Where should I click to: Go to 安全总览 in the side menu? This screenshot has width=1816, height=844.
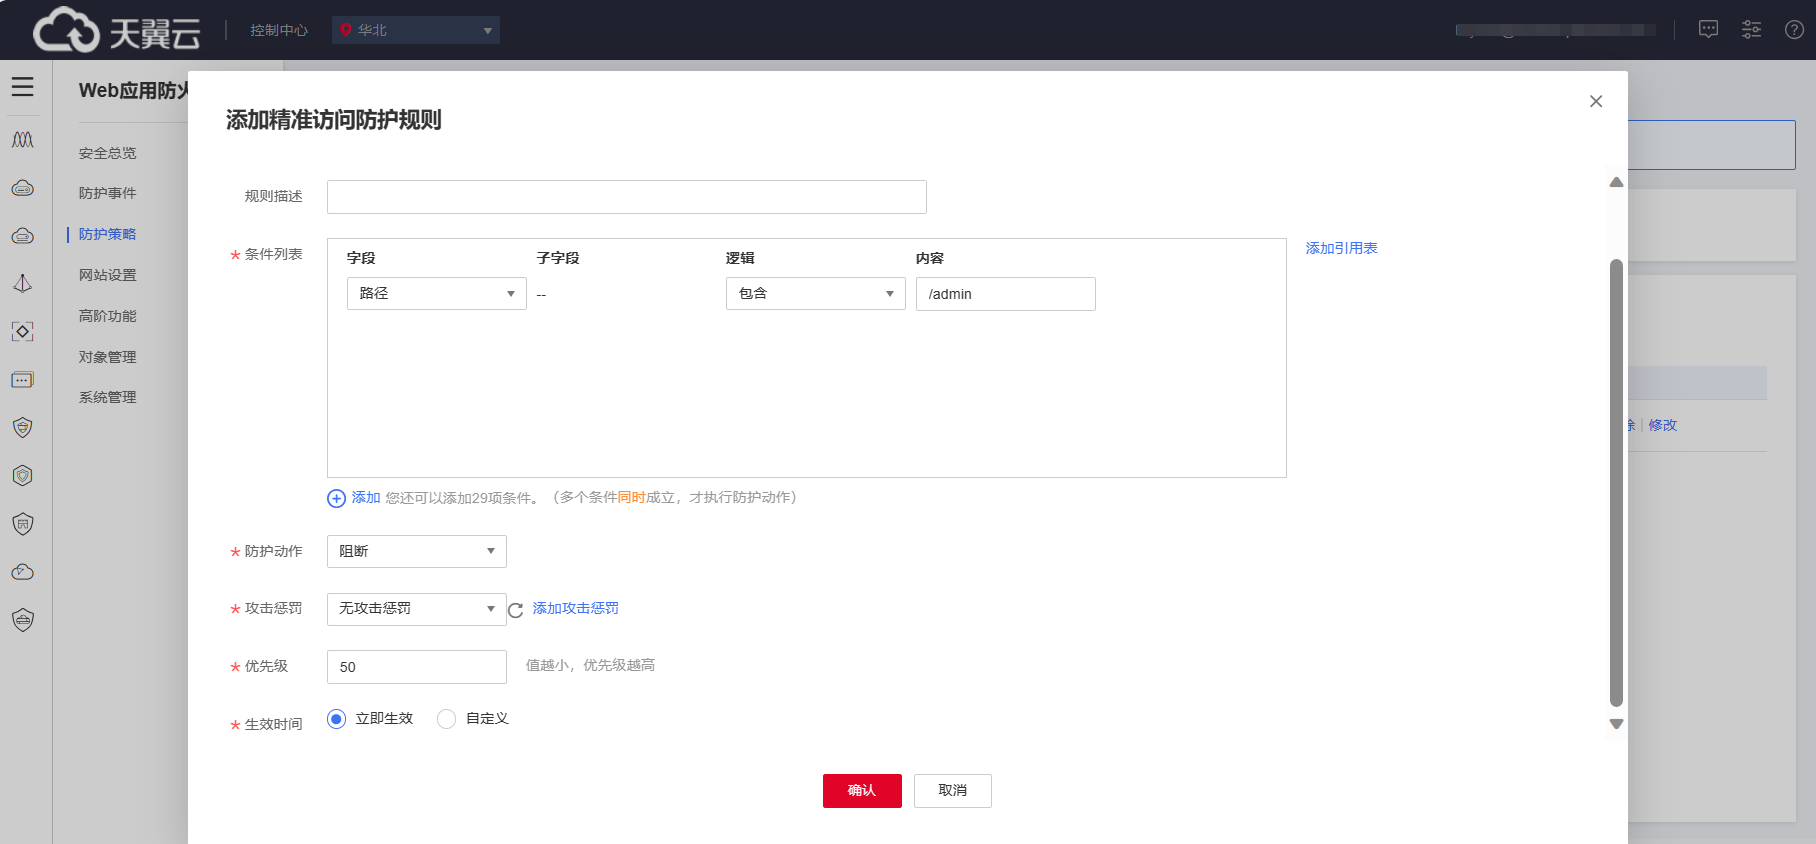(x=108, y=153)
